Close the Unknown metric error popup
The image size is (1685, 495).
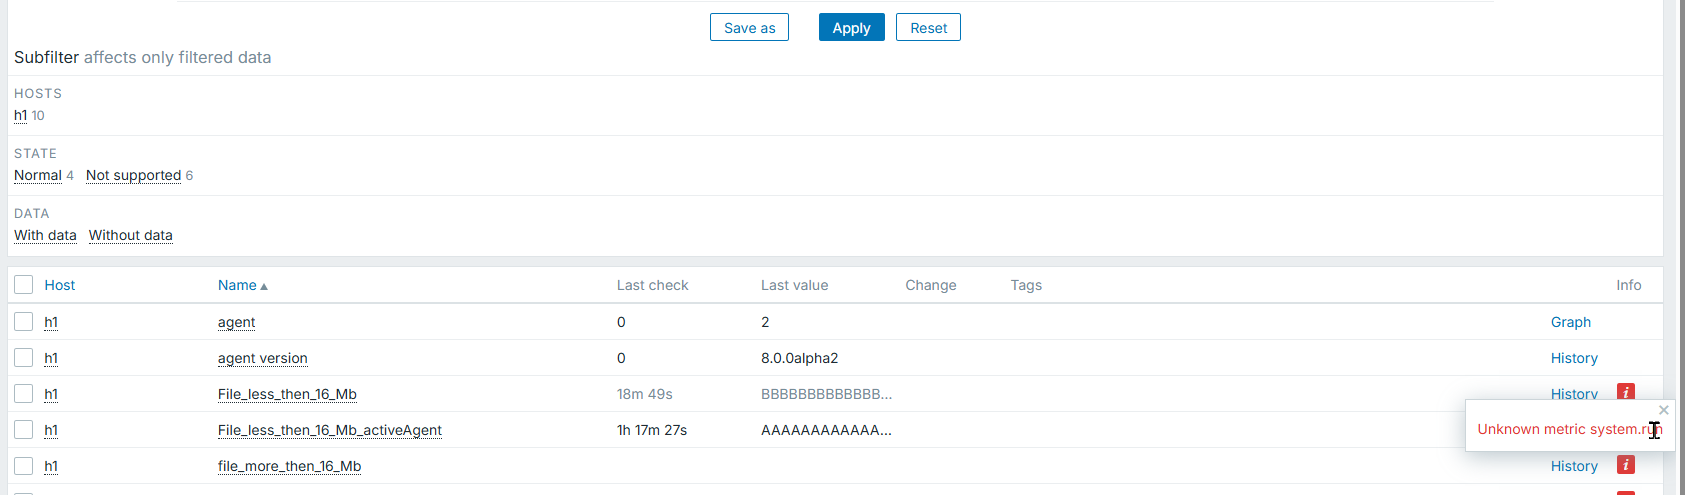pyautogui.click(x=1664, y=410)
